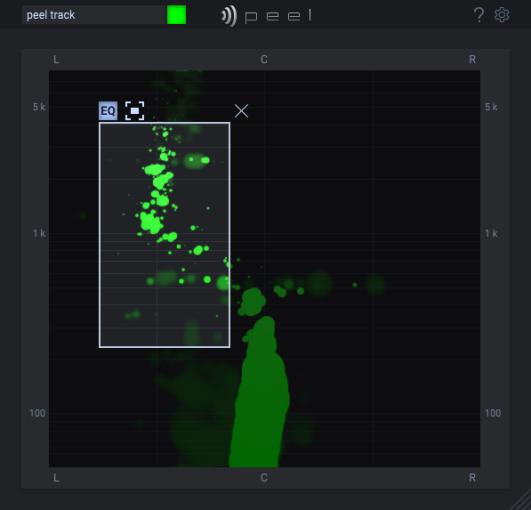The image size is (531, 510).
Task: Click the right 1k frequency label
Action: coord(491,233)
